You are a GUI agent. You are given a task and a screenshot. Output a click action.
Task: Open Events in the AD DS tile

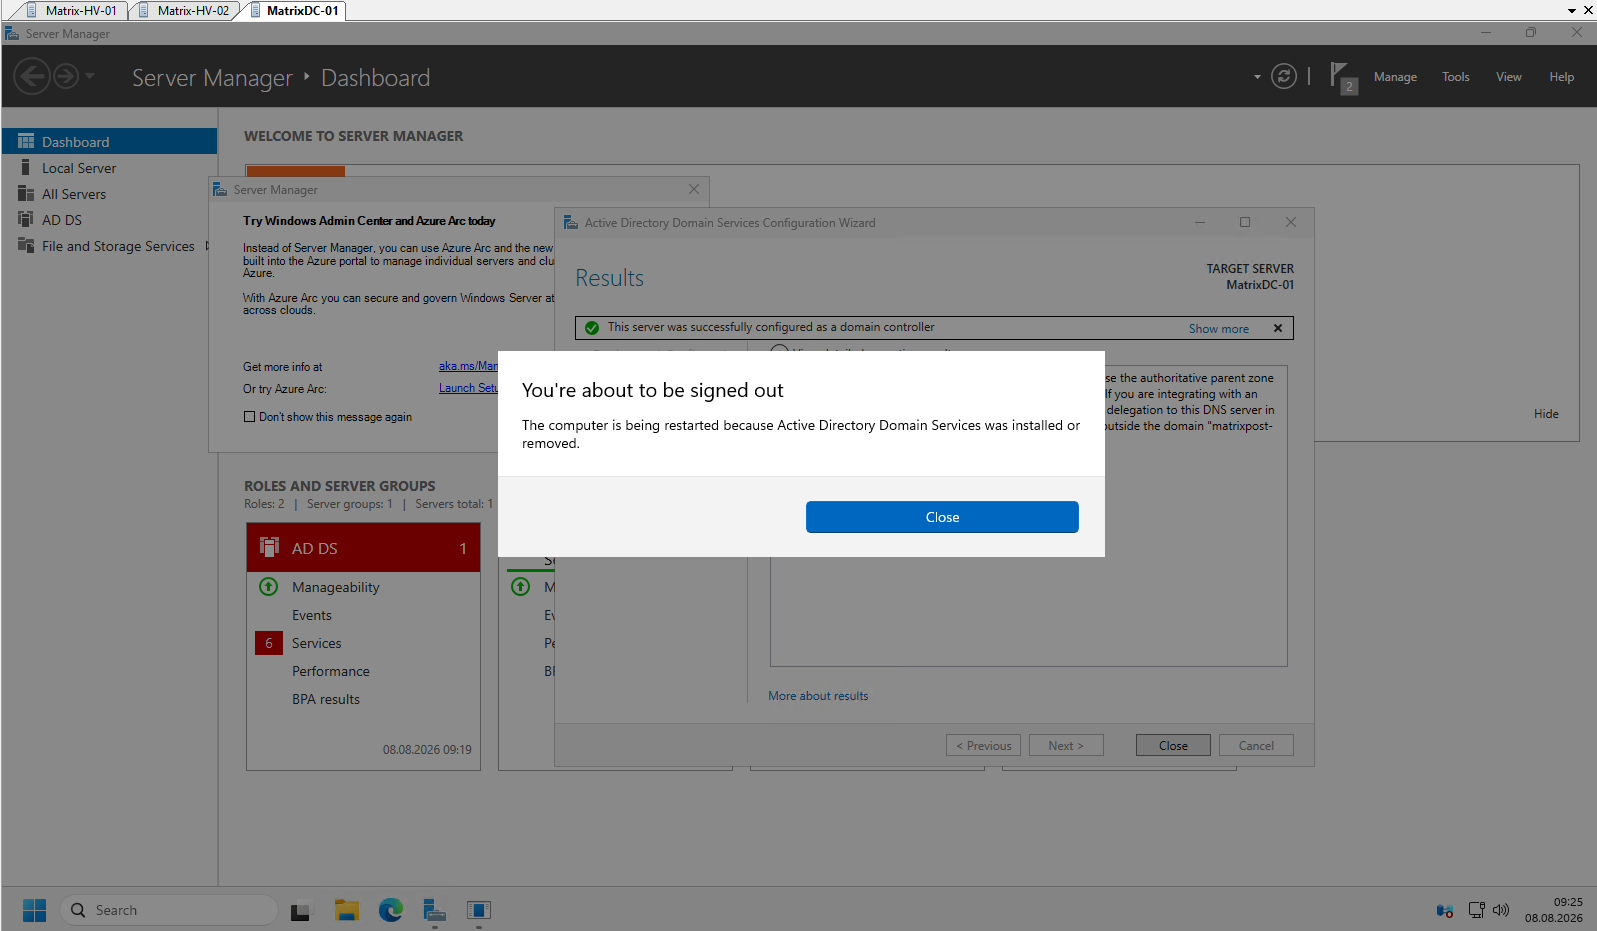click(312, 615)
